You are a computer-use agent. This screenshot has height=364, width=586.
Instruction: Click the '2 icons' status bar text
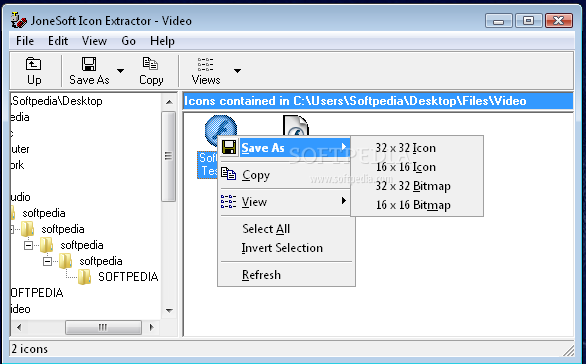click(x=30, y=349)
